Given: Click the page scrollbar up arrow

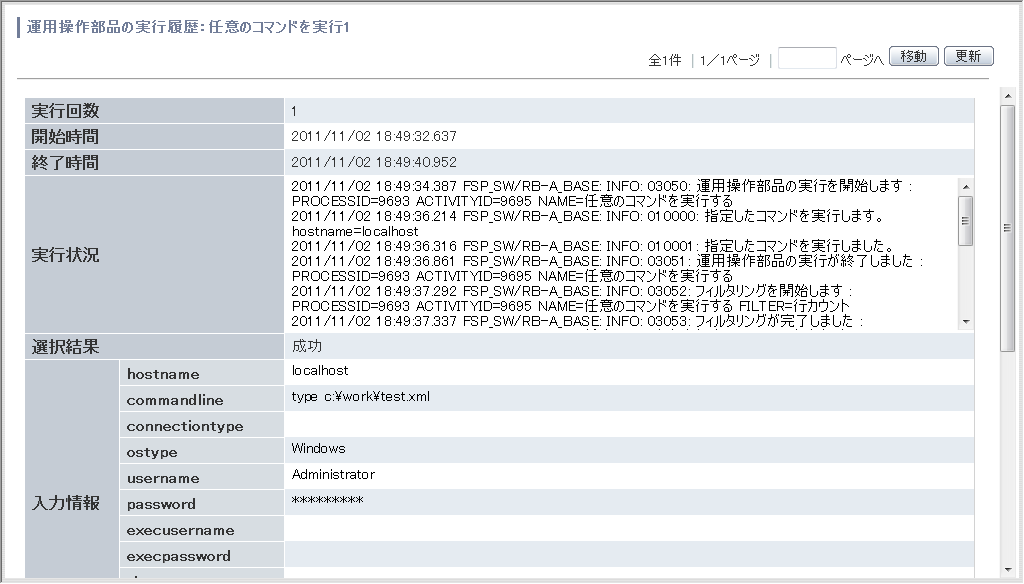Looking at the screenshot, I should pos(1008,96).
